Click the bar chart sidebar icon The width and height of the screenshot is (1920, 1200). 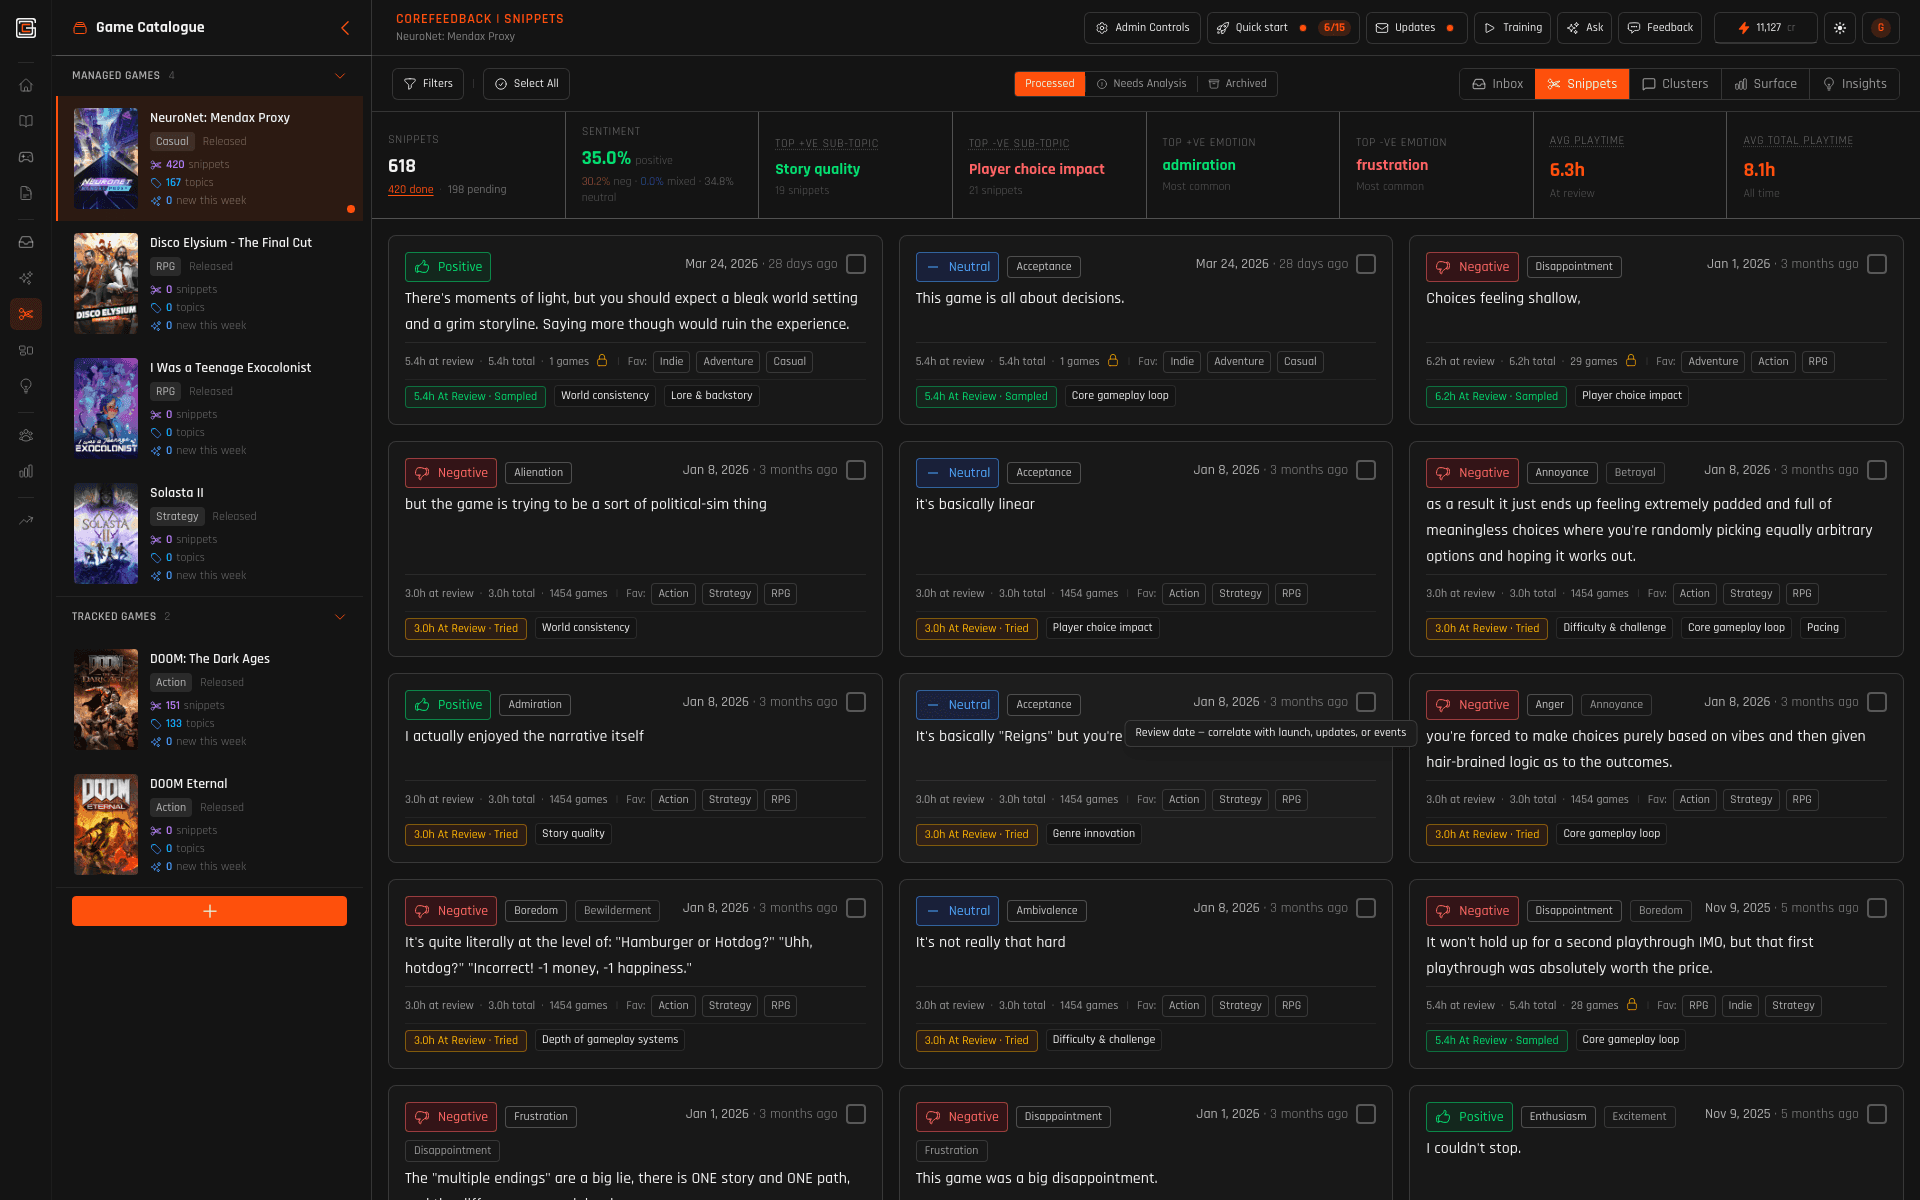[26, 471]
